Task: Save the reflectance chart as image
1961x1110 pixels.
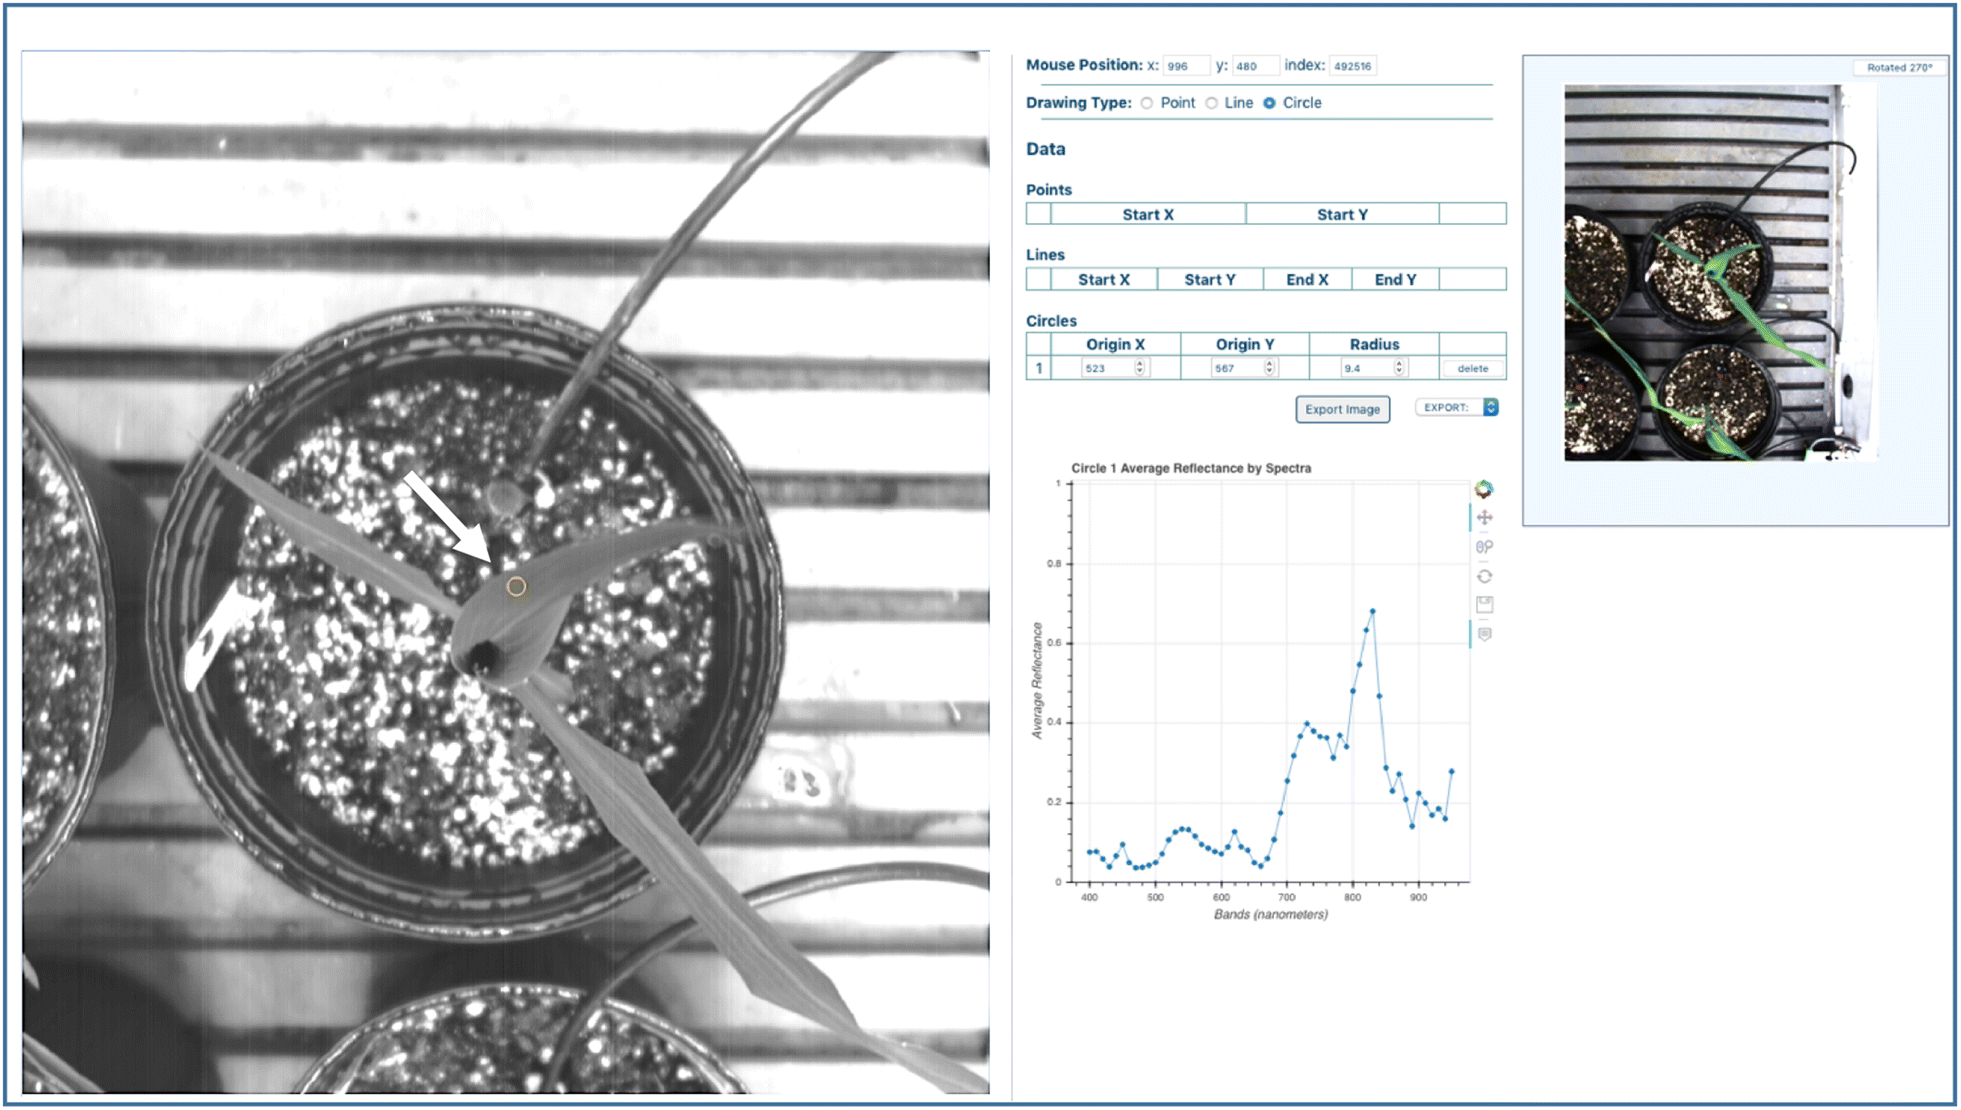Action: coord(1484,604)
